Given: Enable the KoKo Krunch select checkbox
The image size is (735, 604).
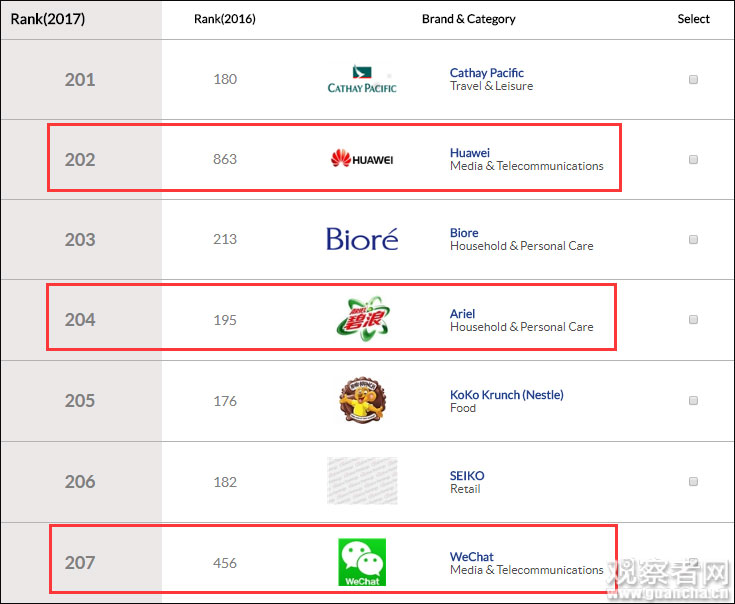Looking at the screenshot, I should [693, 401].
